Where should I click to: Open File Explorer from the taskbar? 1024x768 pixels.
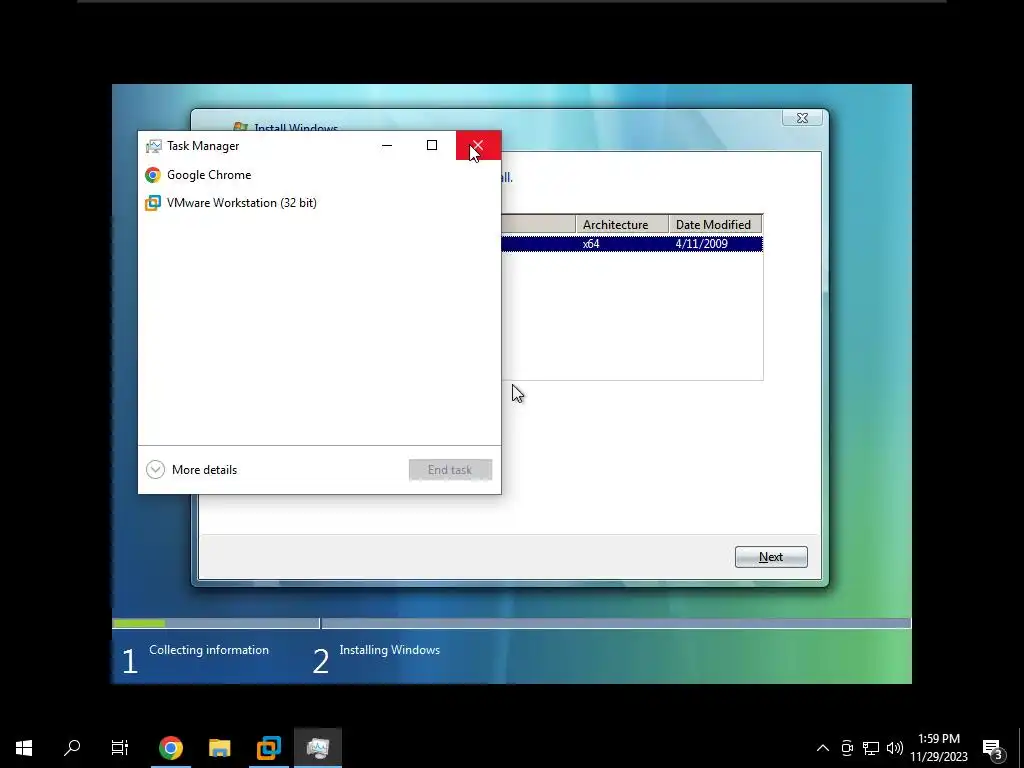pyautogui.click(x=219, y=748)
